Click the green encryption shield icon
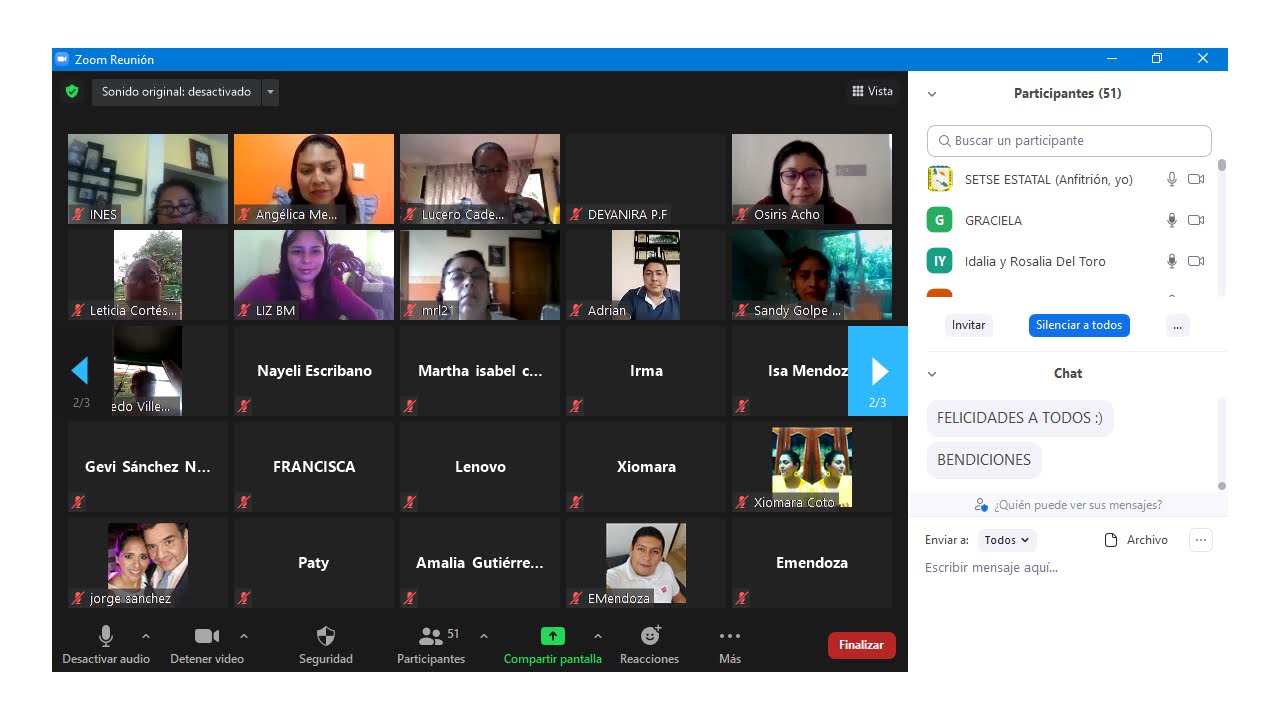 (72, 92)
